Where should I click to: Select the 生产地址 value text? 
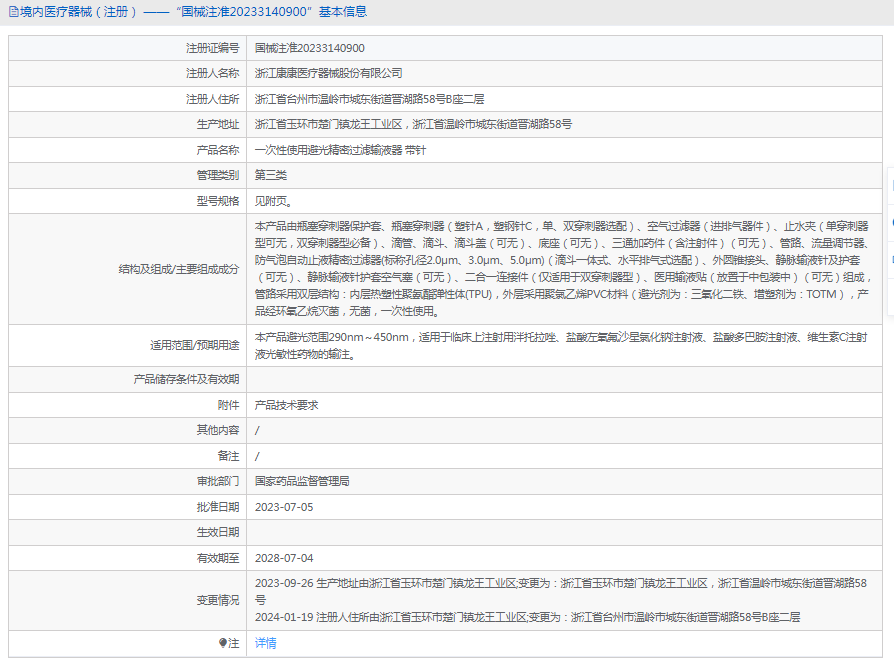[x=413, y=124]
